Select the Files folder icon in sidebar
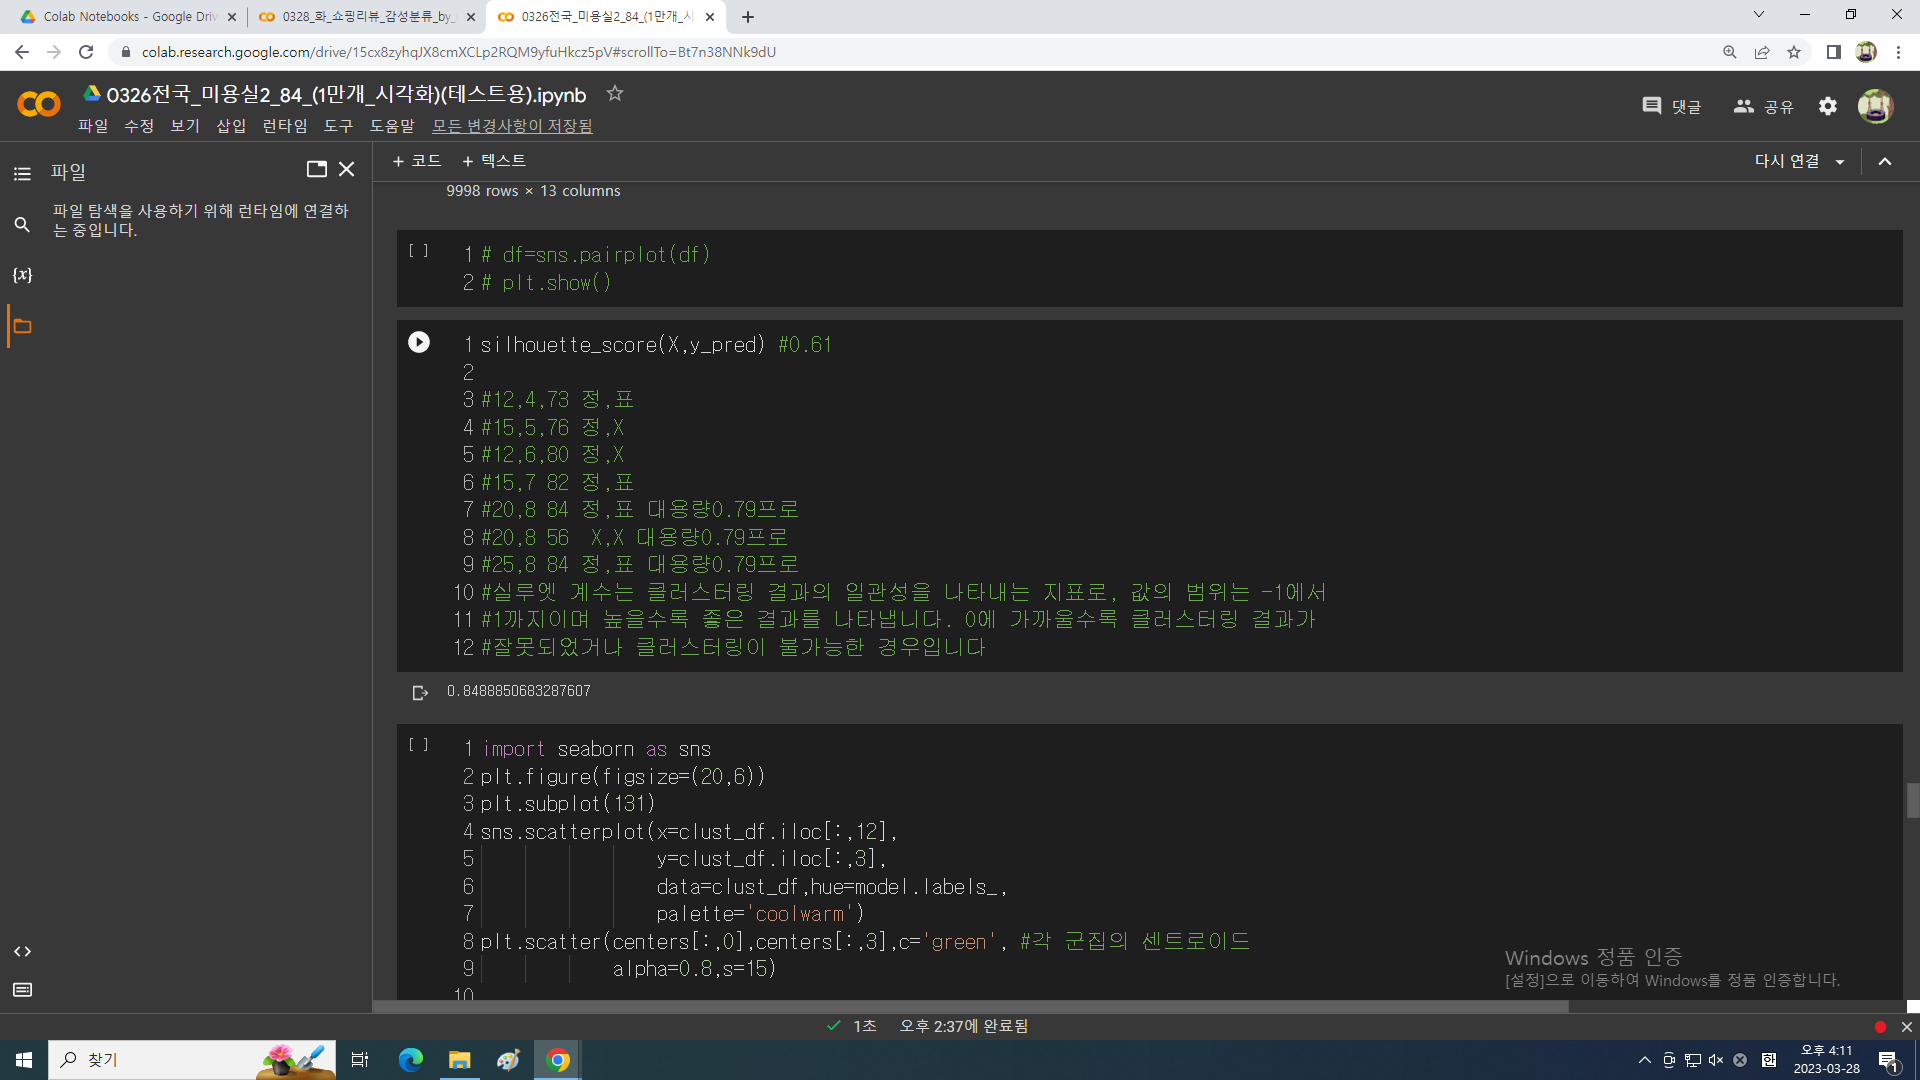Screen dimensions: 1920x1080 pyautogui.click(x=22, y=327)
